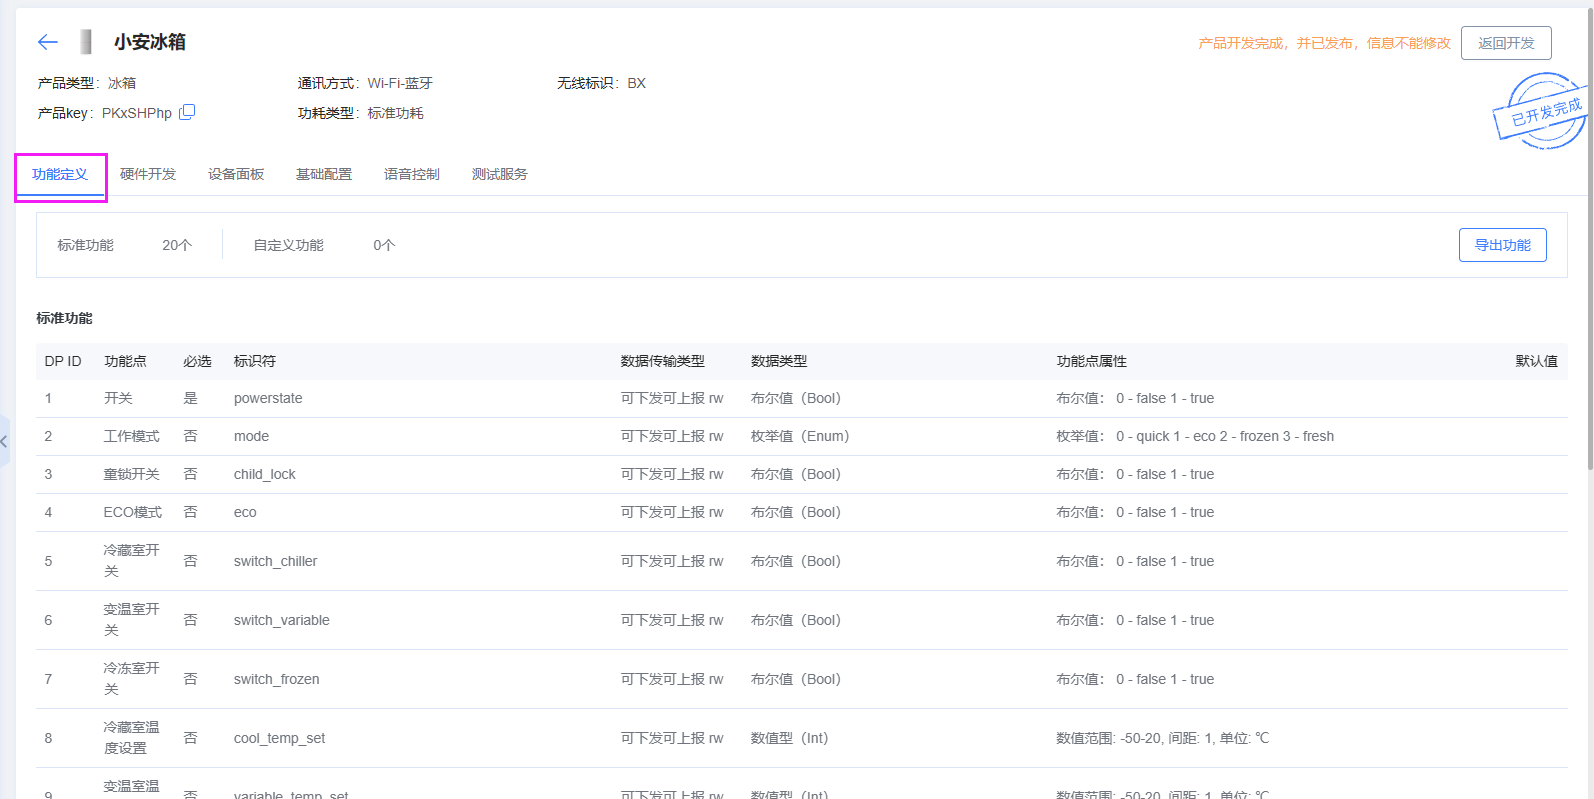Select the cool_temp_set identifier
Image resolution: width=1594 pixels, height=799 pixels.
pos(279,738)
